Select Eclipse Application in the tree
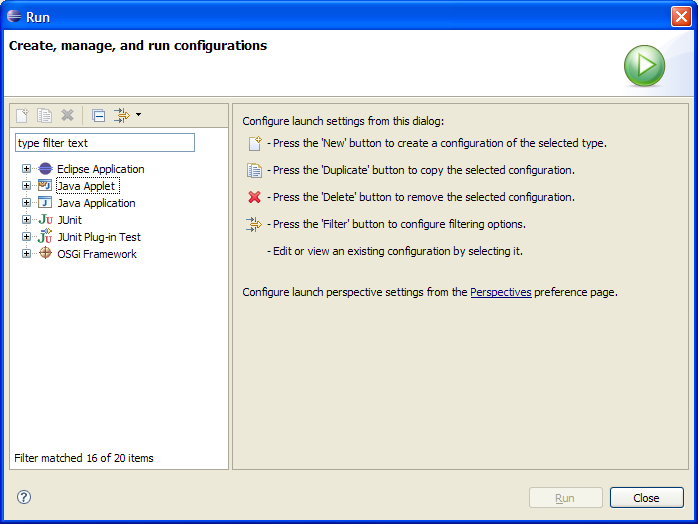698x524 pixels. click(101, 169)
